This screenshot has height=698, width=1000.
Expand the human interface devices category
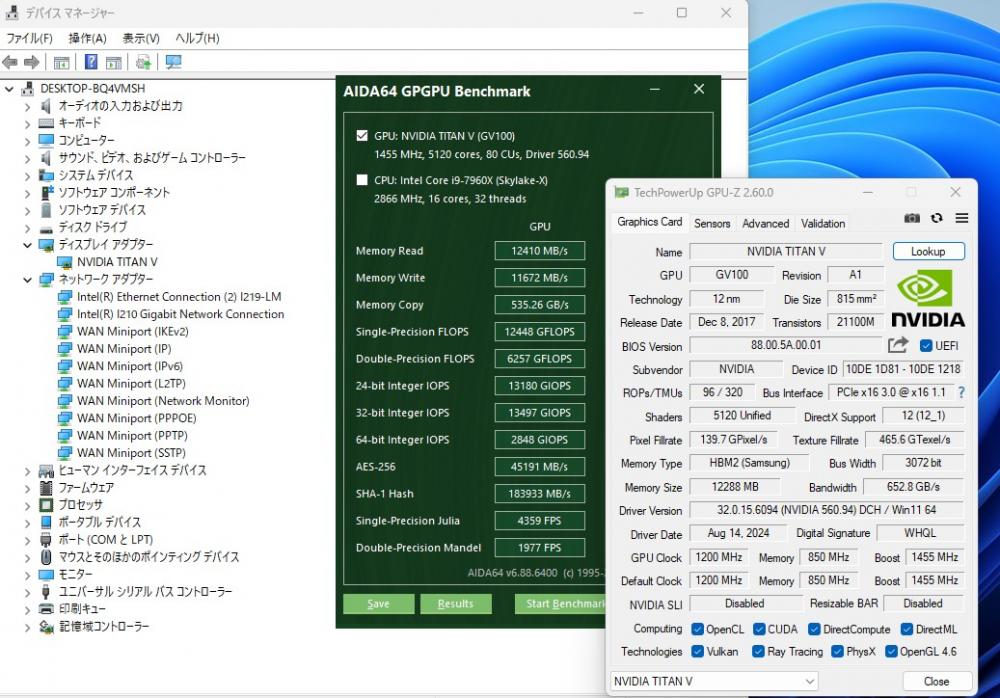point(27,471)
